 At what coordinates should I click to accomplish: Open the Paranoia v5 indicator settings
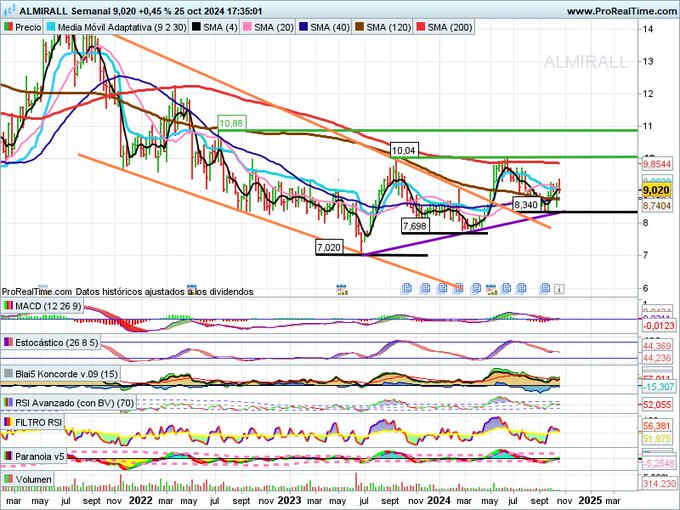(x=34, y=456)
